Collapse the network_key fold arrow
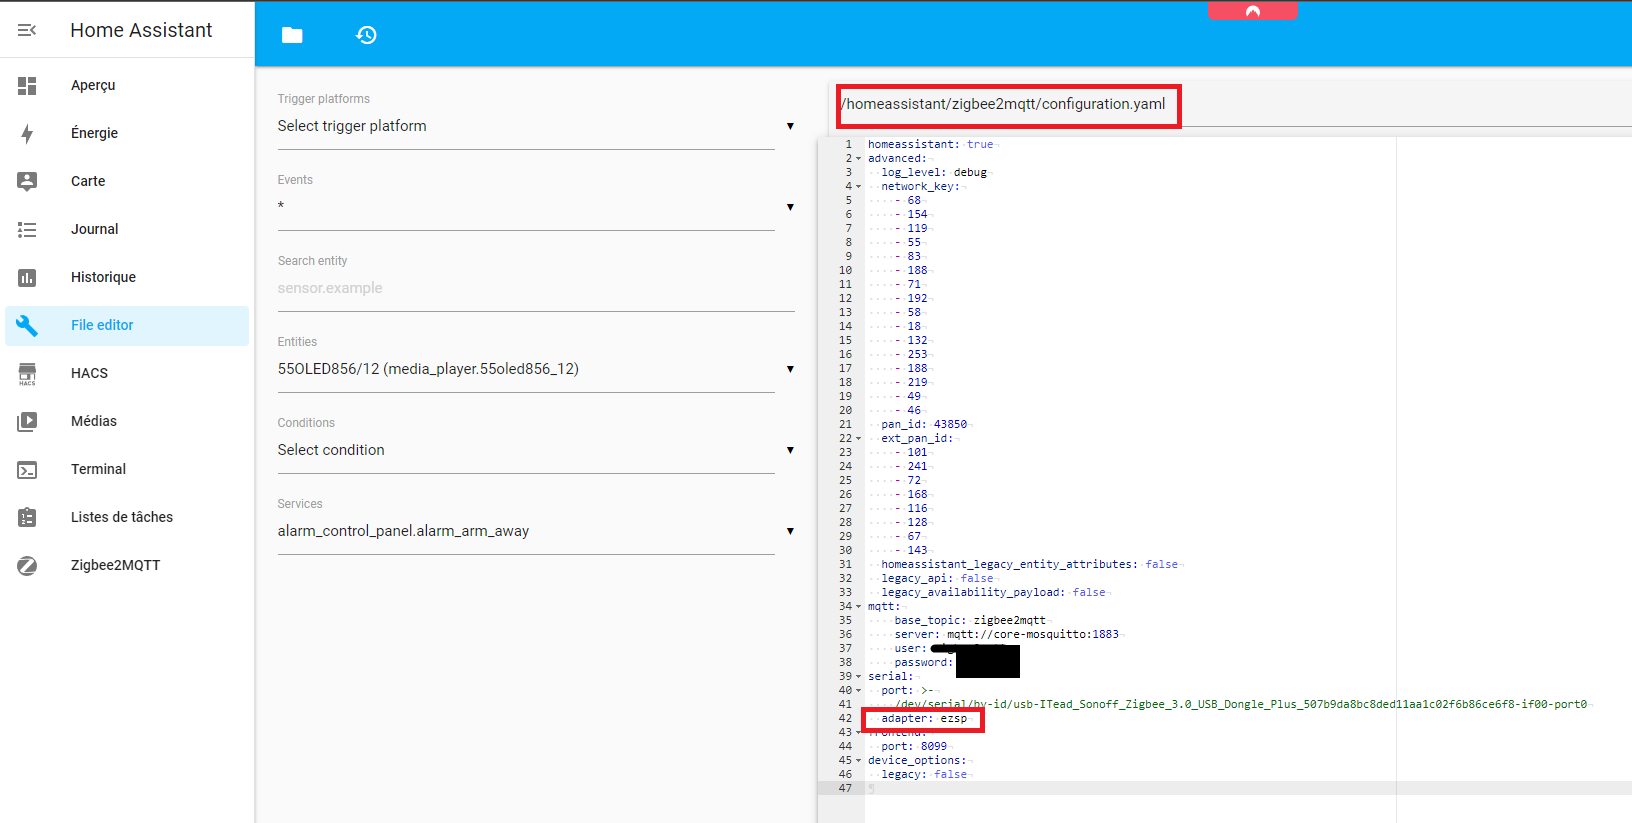The width and height of the screenshot is (1632, 823). tap(858, 187)
